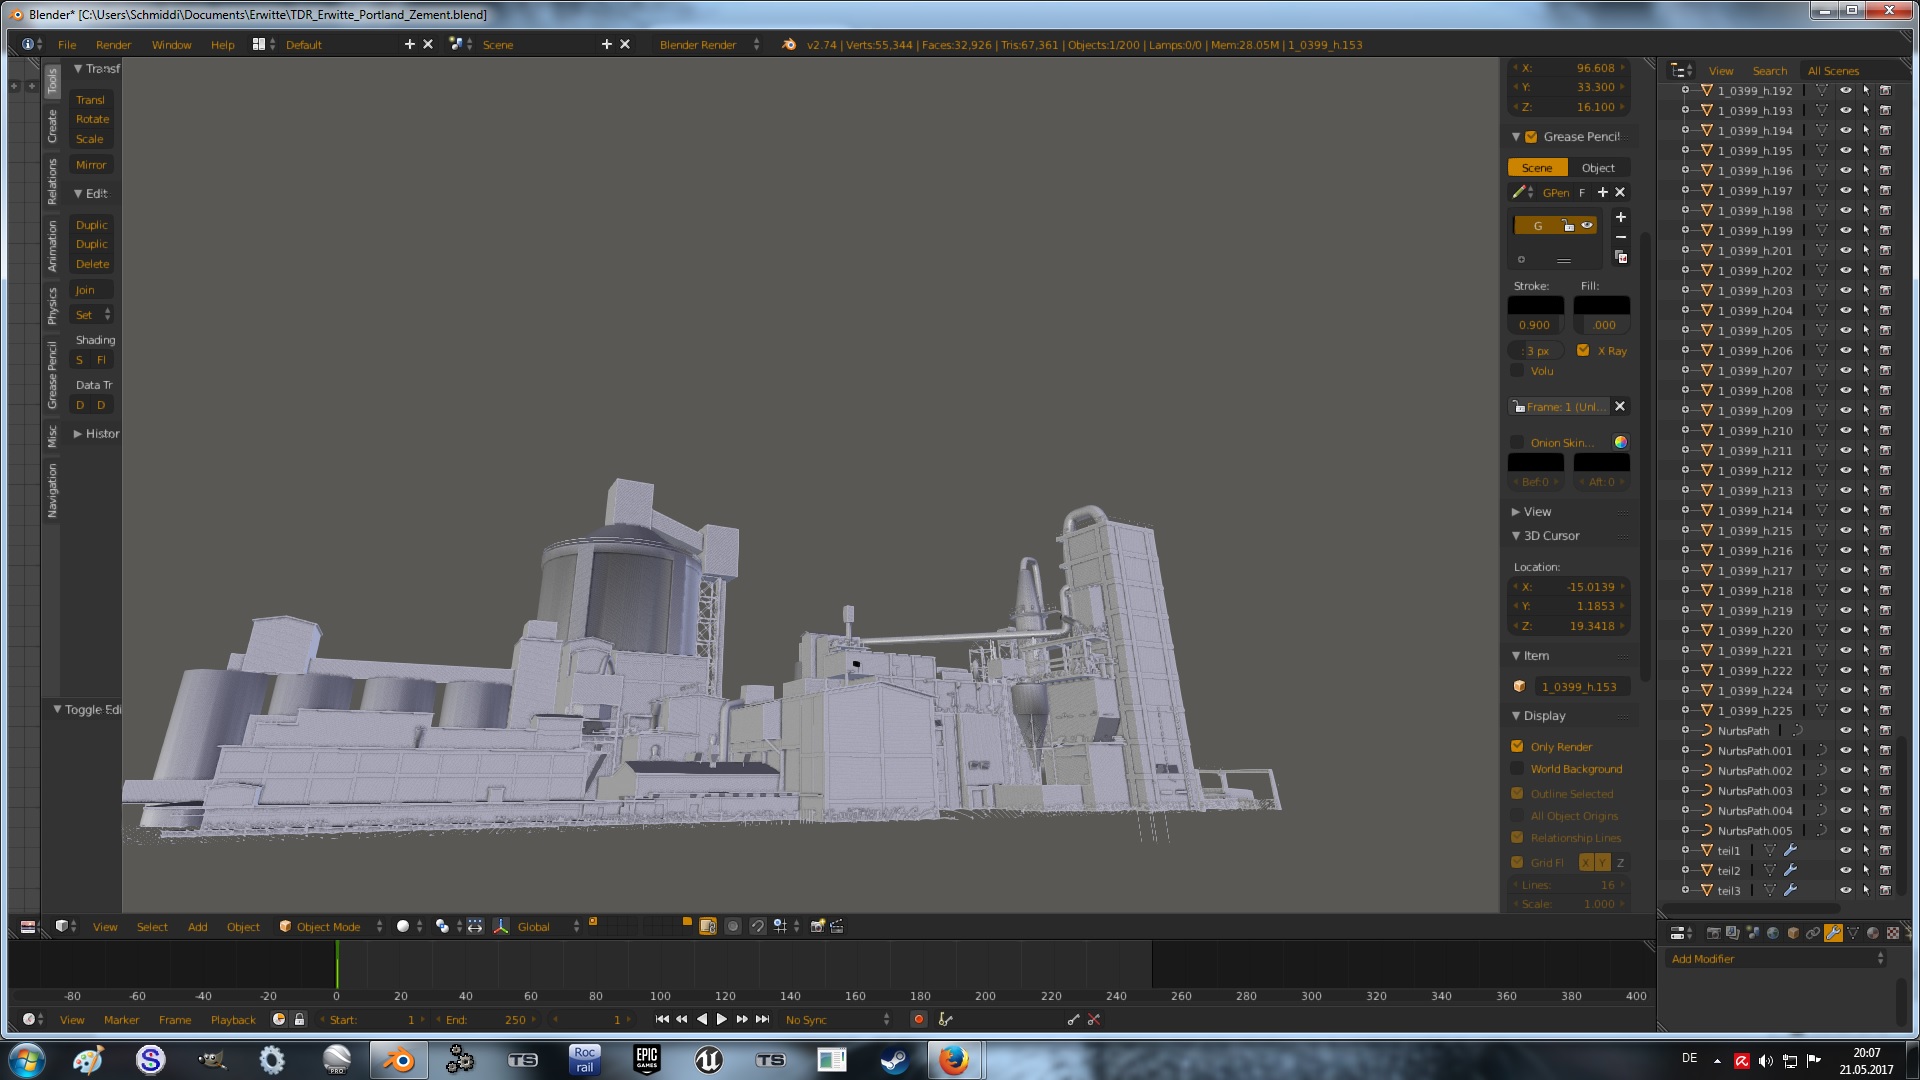Toggle the 3D manipulator axis icon
The image size is (1920, 1080).
click(x=501, y=926)
